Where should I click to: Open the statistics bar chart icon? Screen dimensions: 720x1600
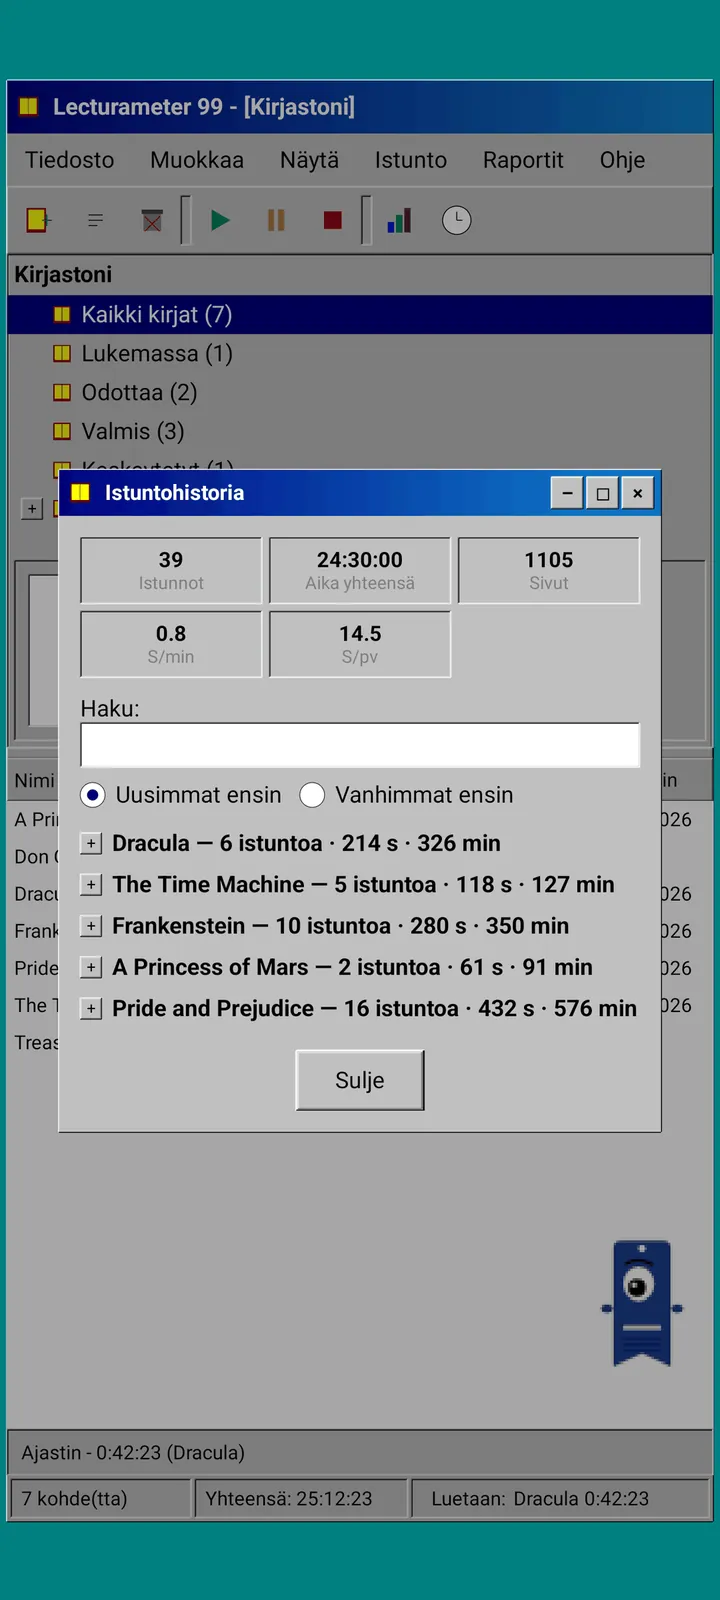pyautogui.click(x=400, y=220)
